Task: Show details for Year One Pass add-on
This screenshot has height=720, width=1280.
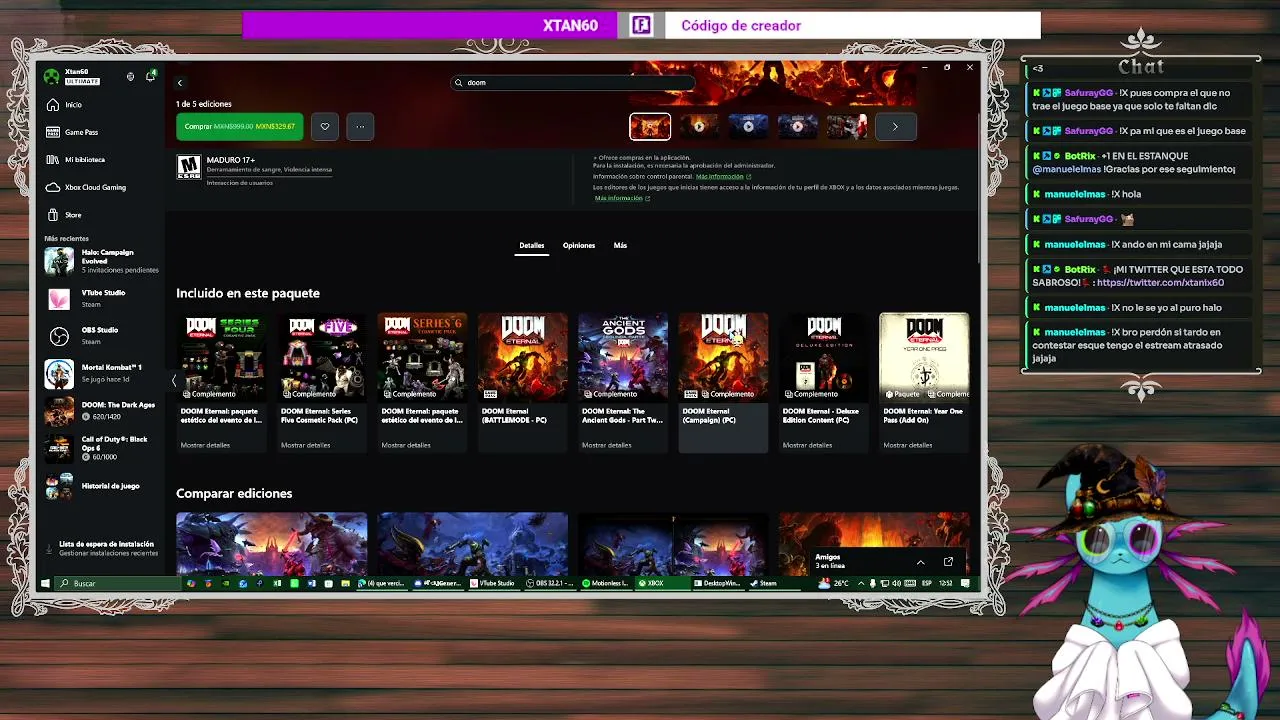Action: pos(908,445)
